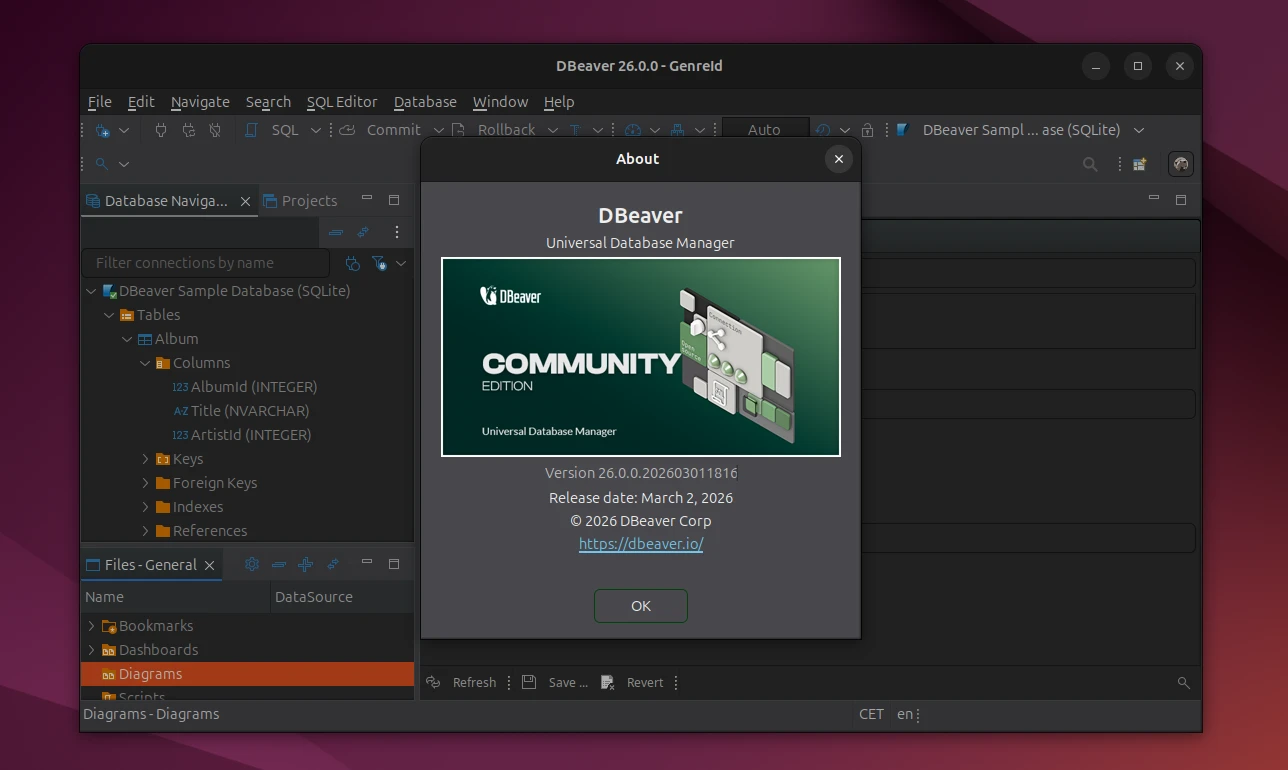
Task: Open the Database menu
Action: tap(425, 102)
